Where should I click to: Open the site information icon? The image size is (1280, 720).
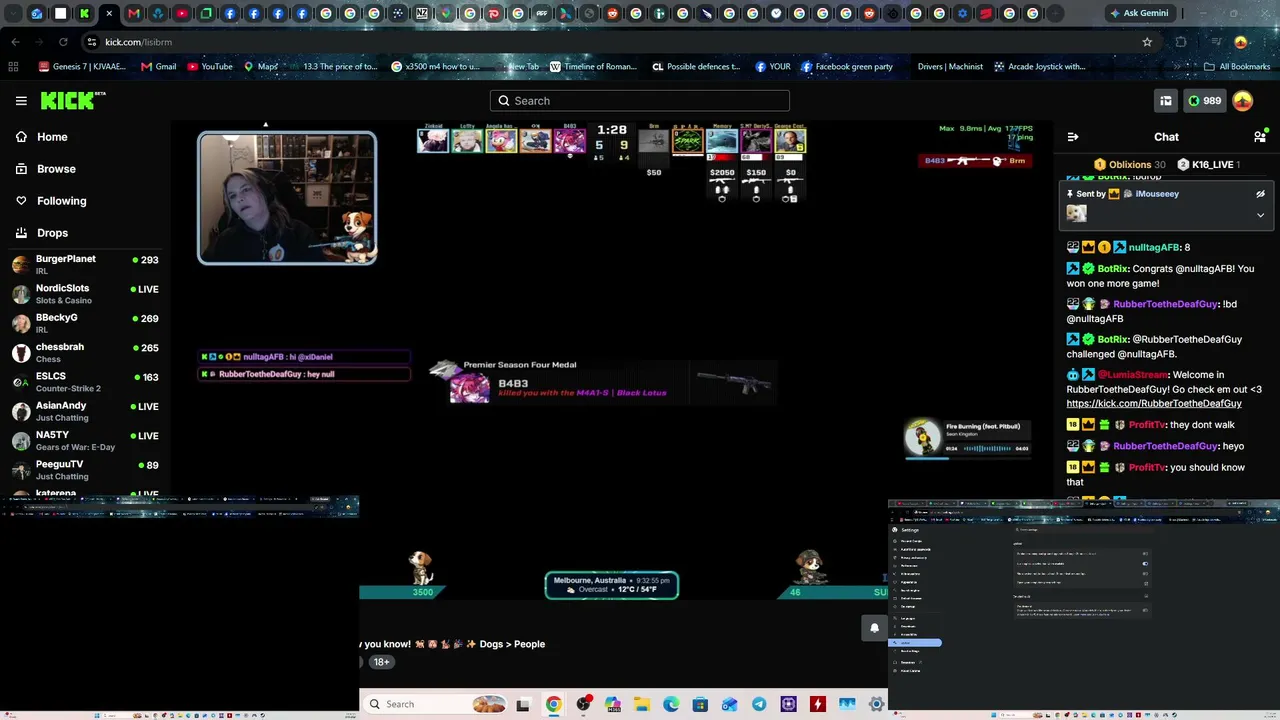tap(92, 42)
